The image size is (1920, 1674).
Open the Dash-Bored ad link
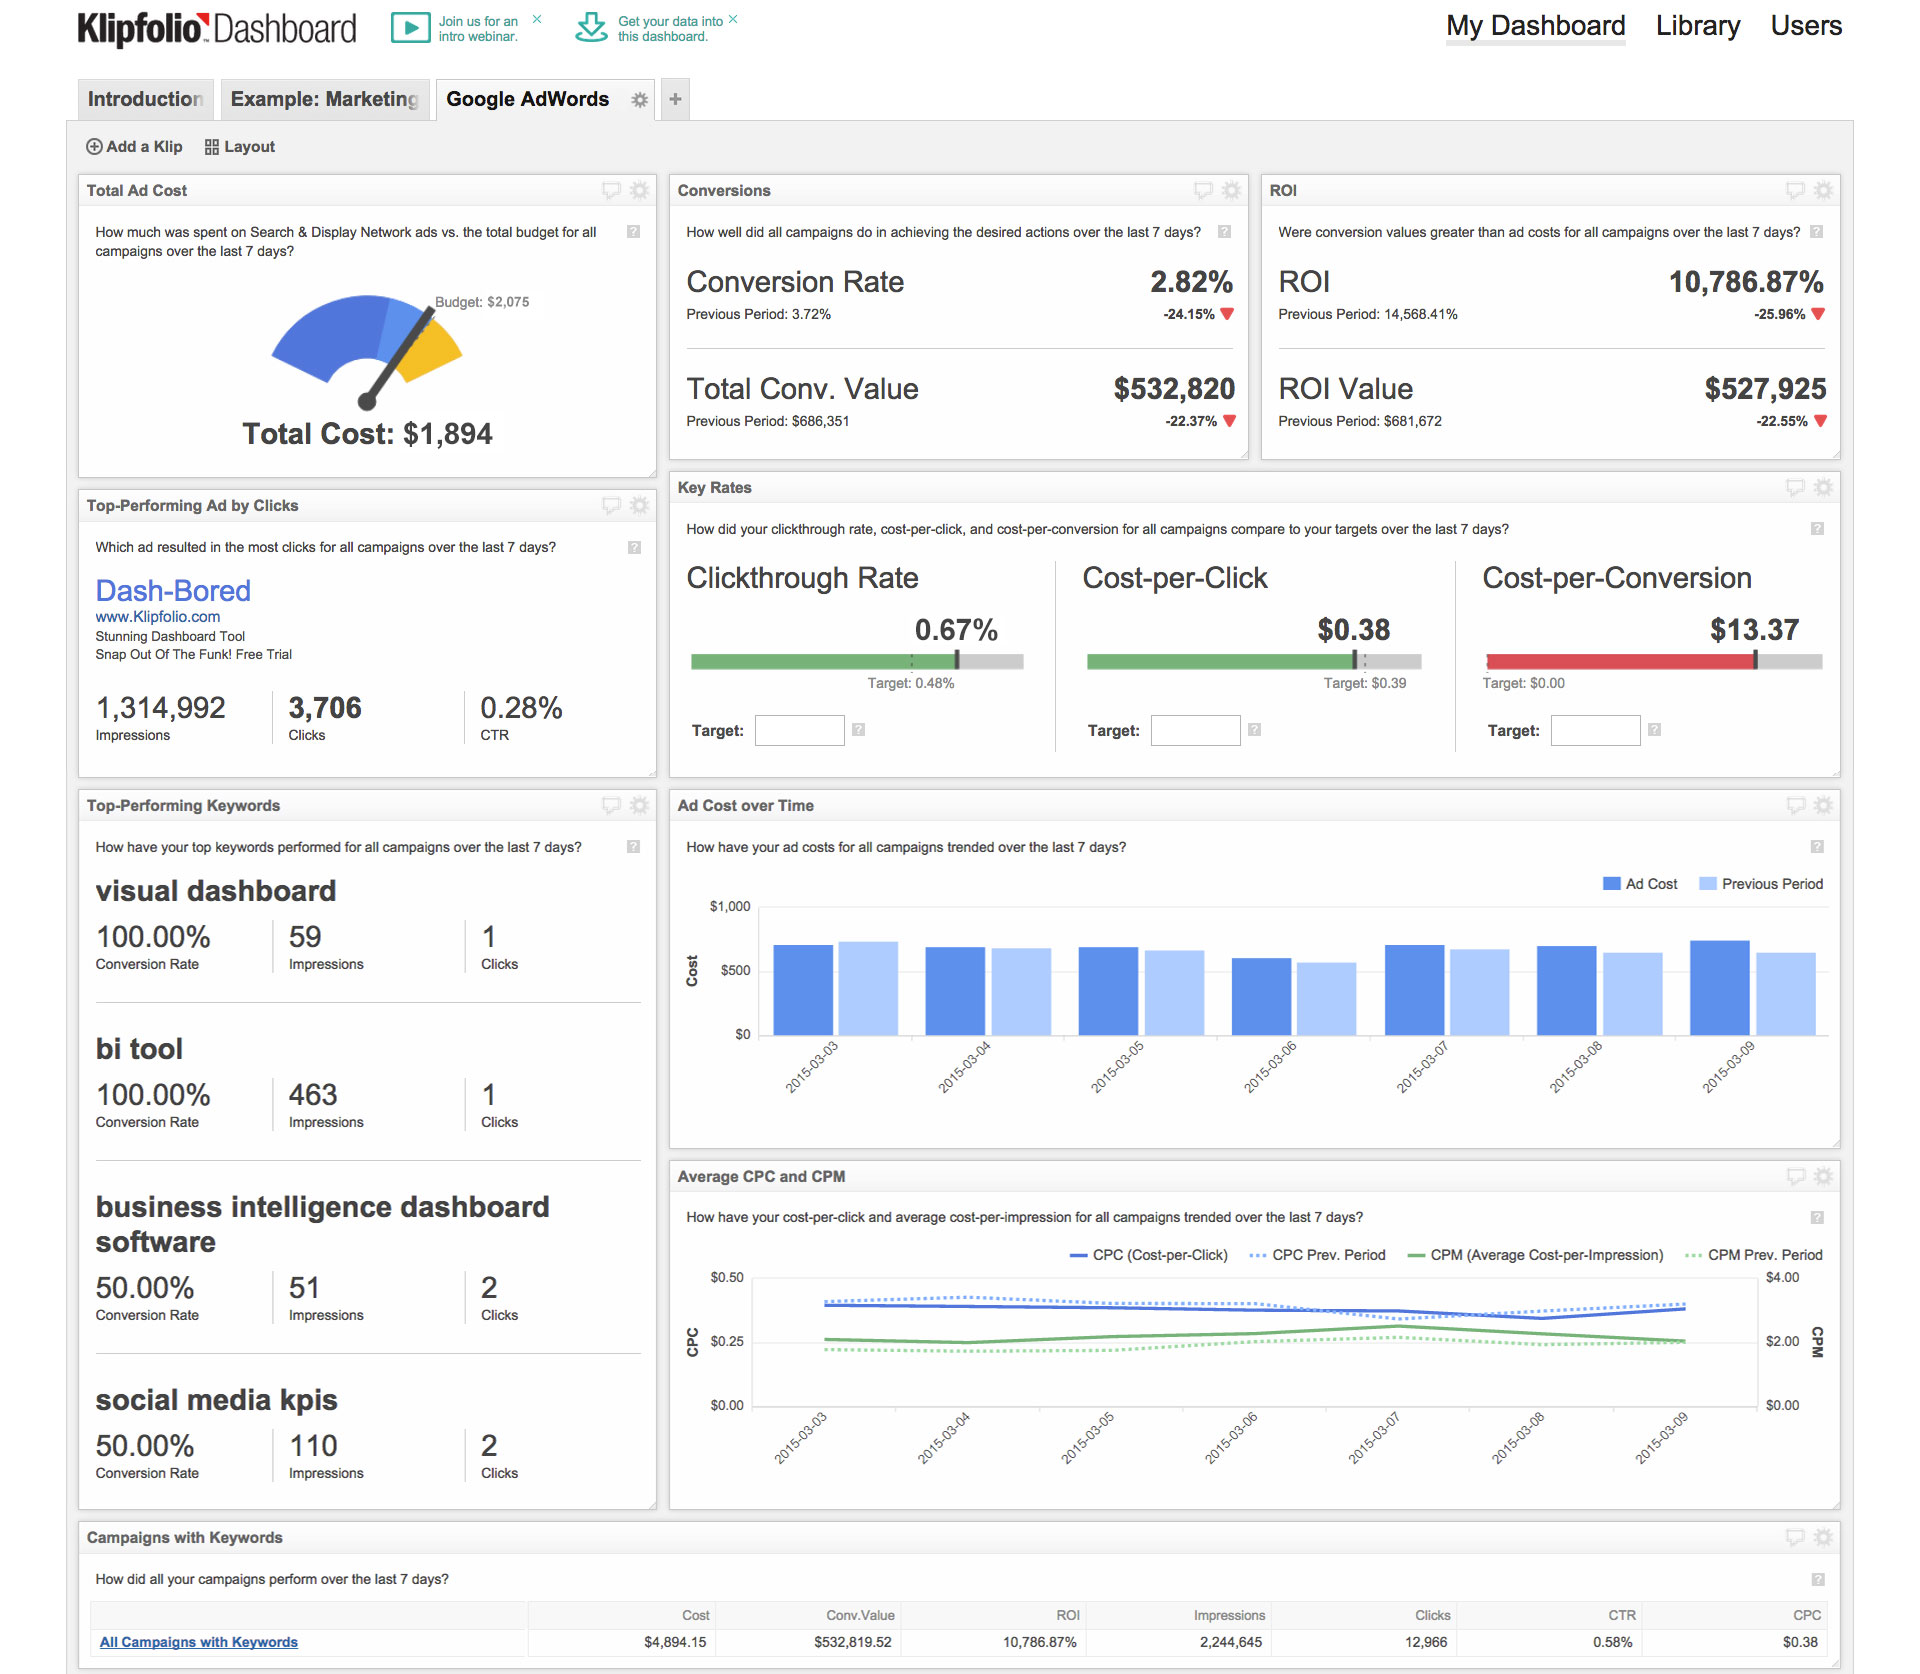172,591
